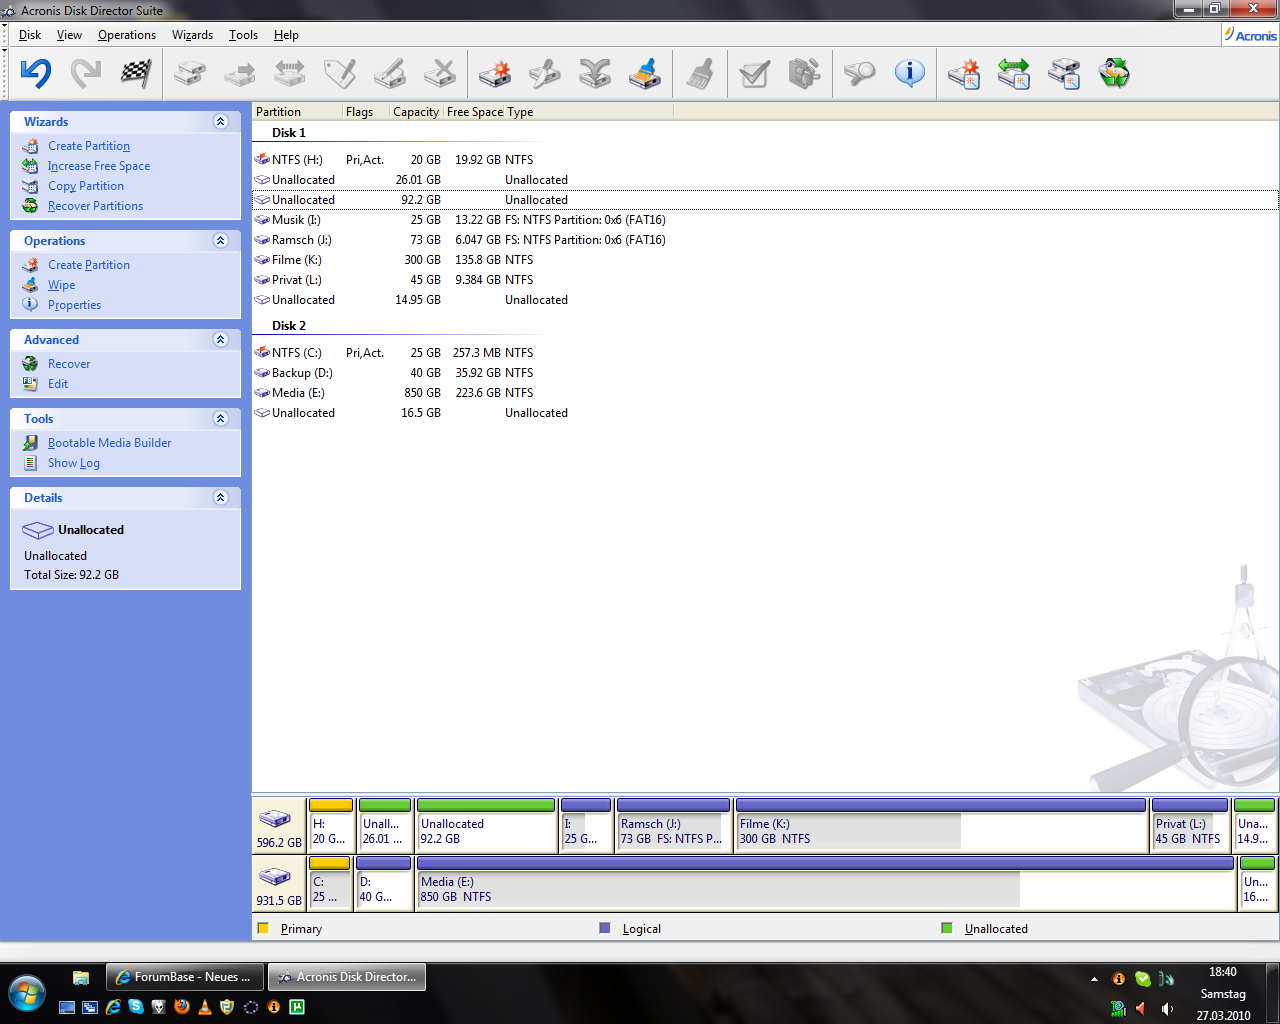Select Unallocated 92.2 GB block in disk map

(486, 825)
